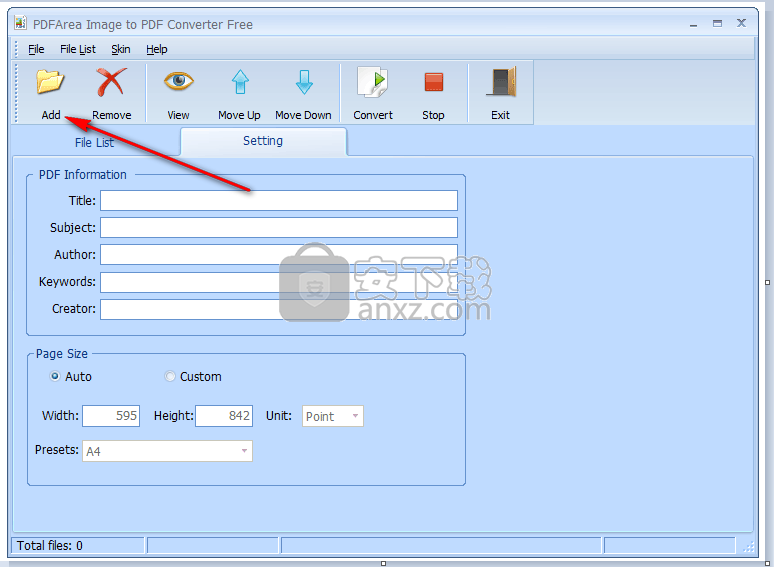Screen dimensions: 774x567
Task: Open View with the eye icon
Action: (x=179, y=81)
